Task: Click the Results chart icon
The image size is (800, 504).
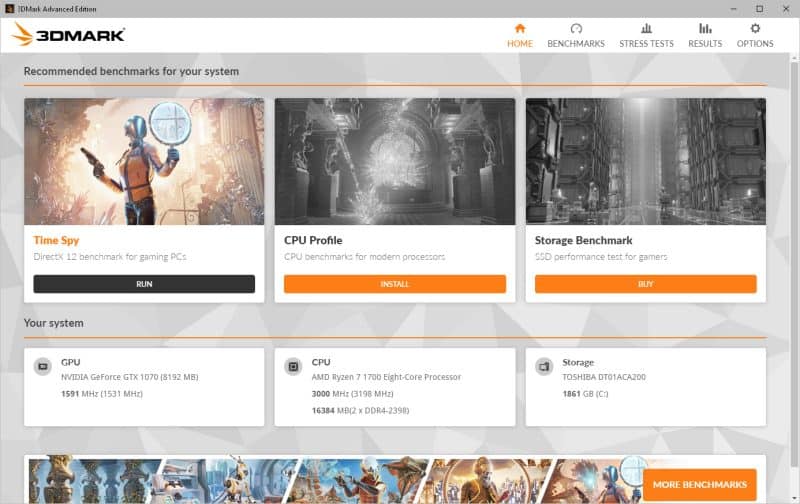Action: 705,28
